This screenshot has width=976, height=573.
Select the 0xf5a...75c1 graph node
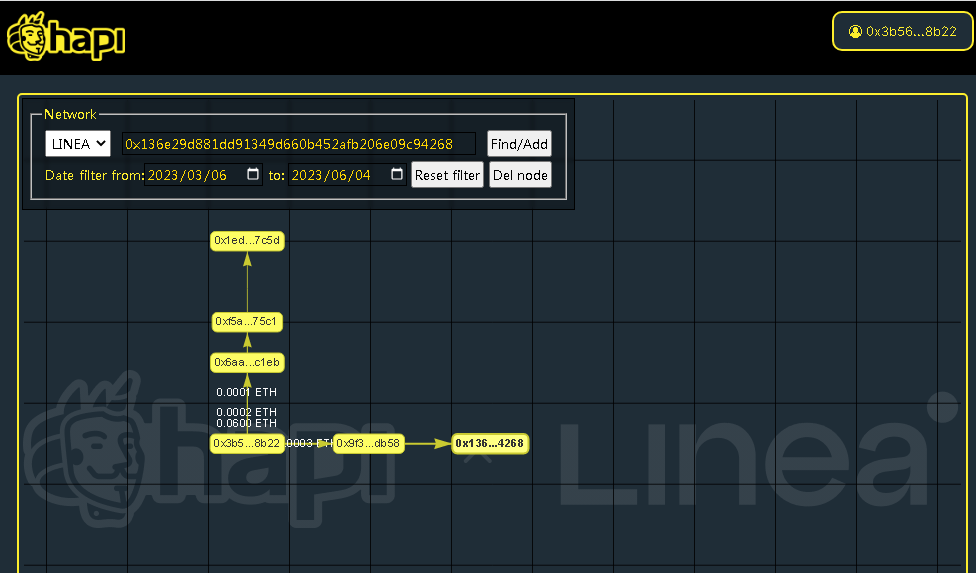[247, 322]
